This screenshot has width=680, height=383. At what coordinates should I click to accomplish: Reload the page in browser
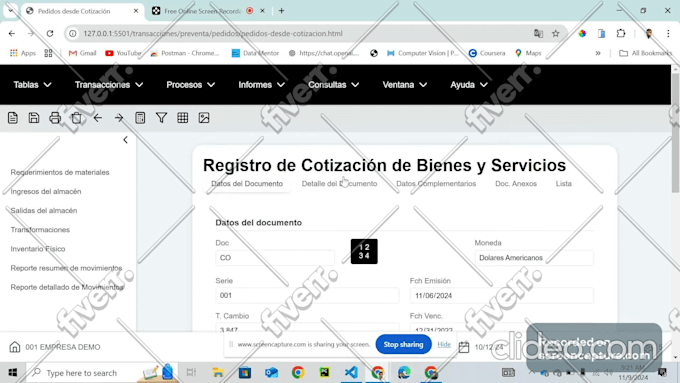point(50,33)
